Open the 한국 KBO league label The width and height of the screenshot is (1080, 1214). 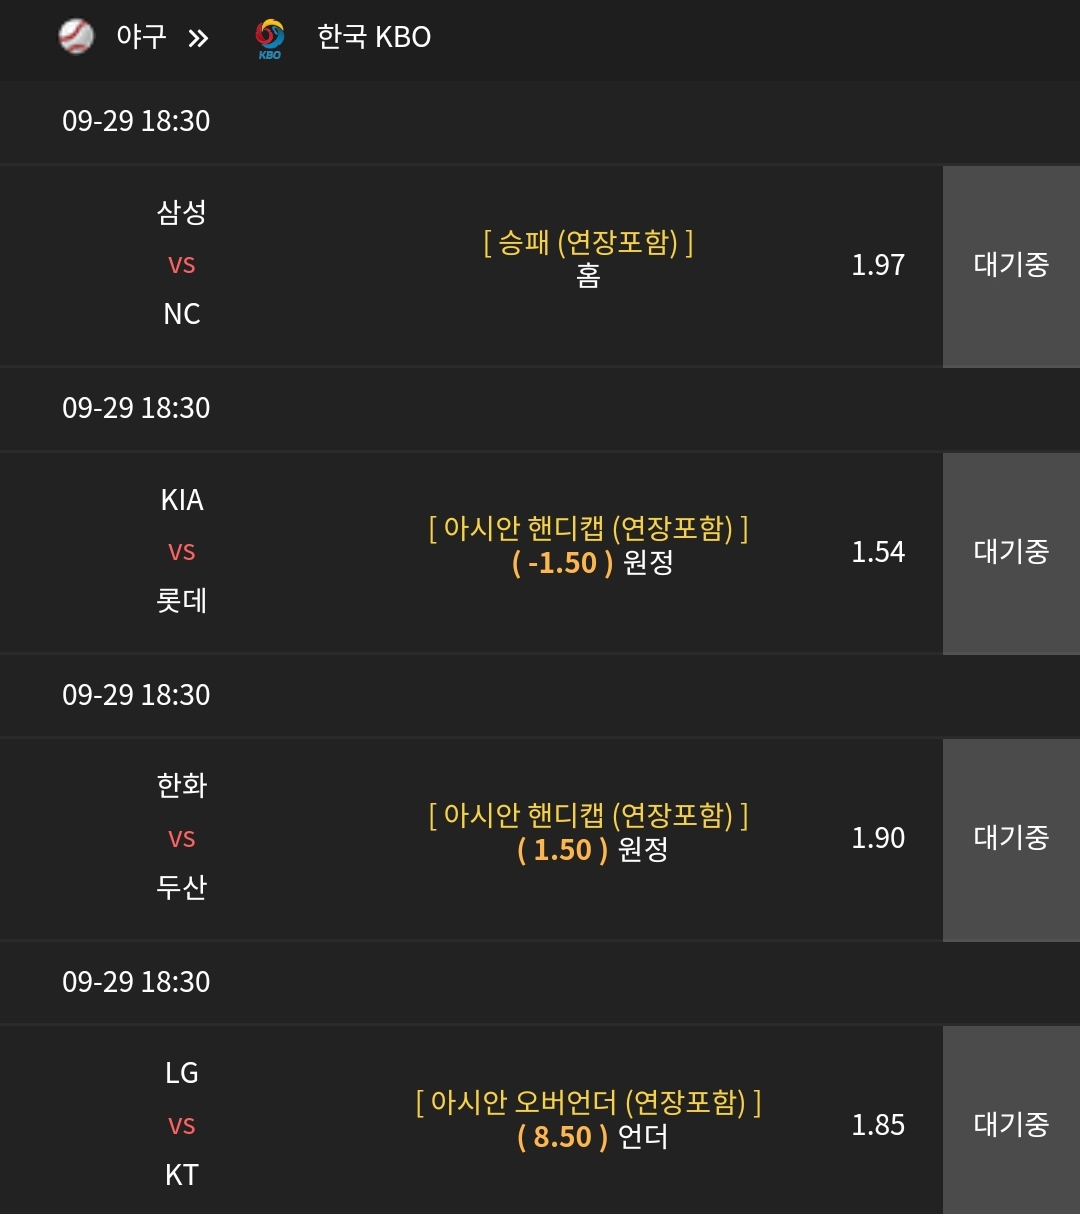(x=374, y=37)
